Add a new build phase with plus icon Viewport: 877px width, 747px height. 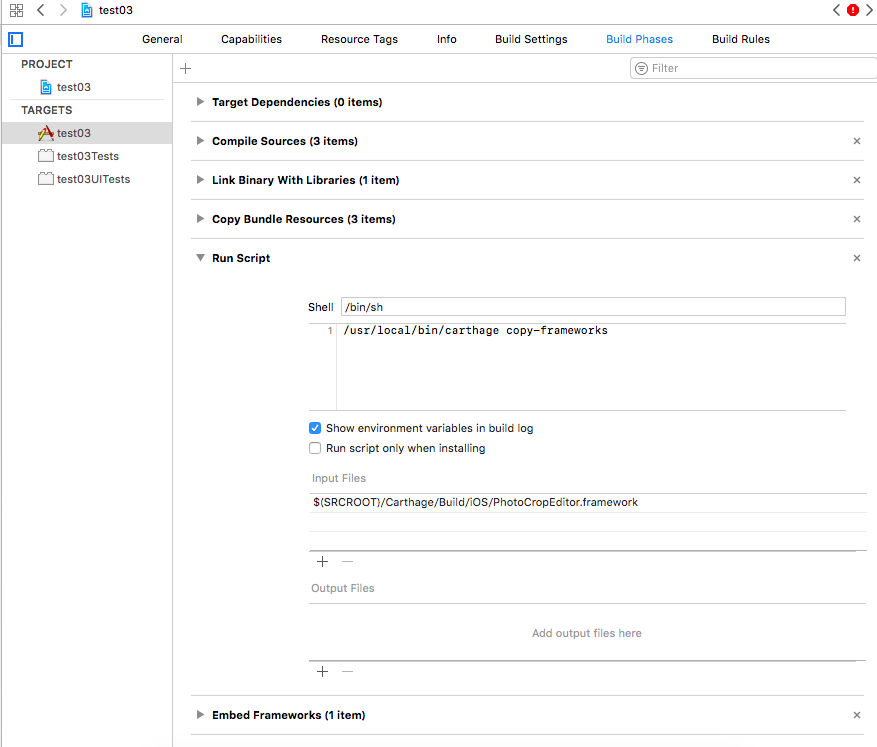pyautogui.click(x=185, y=68)
